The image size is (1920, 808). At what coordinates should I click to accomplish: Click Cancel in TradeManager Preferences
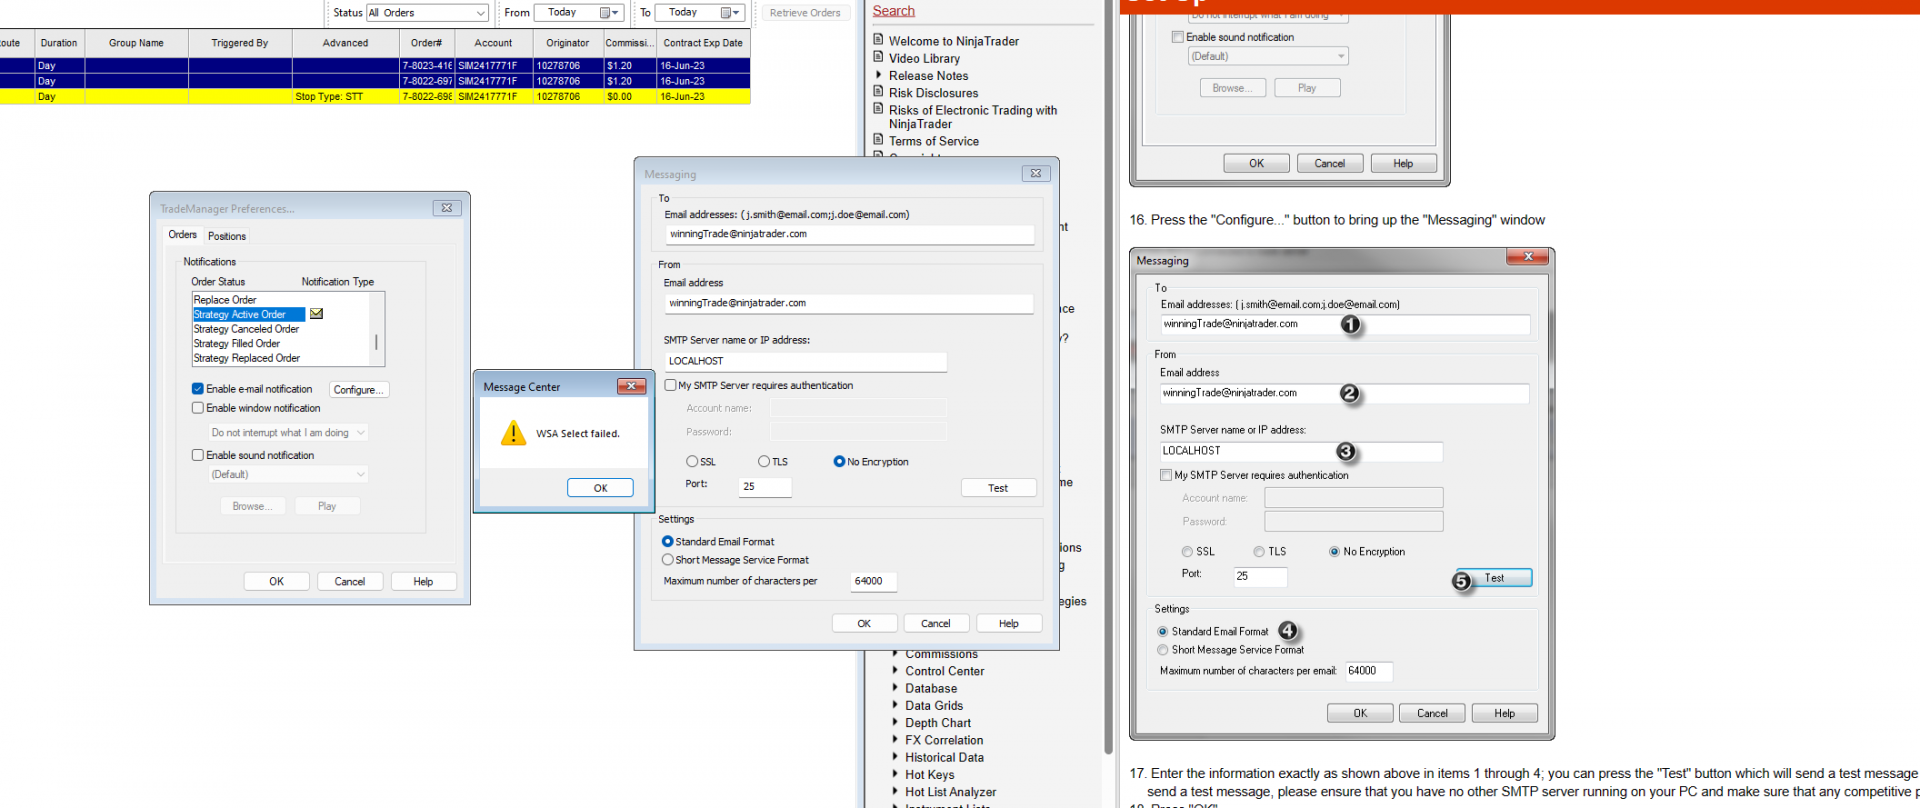[x=350, y=581]
